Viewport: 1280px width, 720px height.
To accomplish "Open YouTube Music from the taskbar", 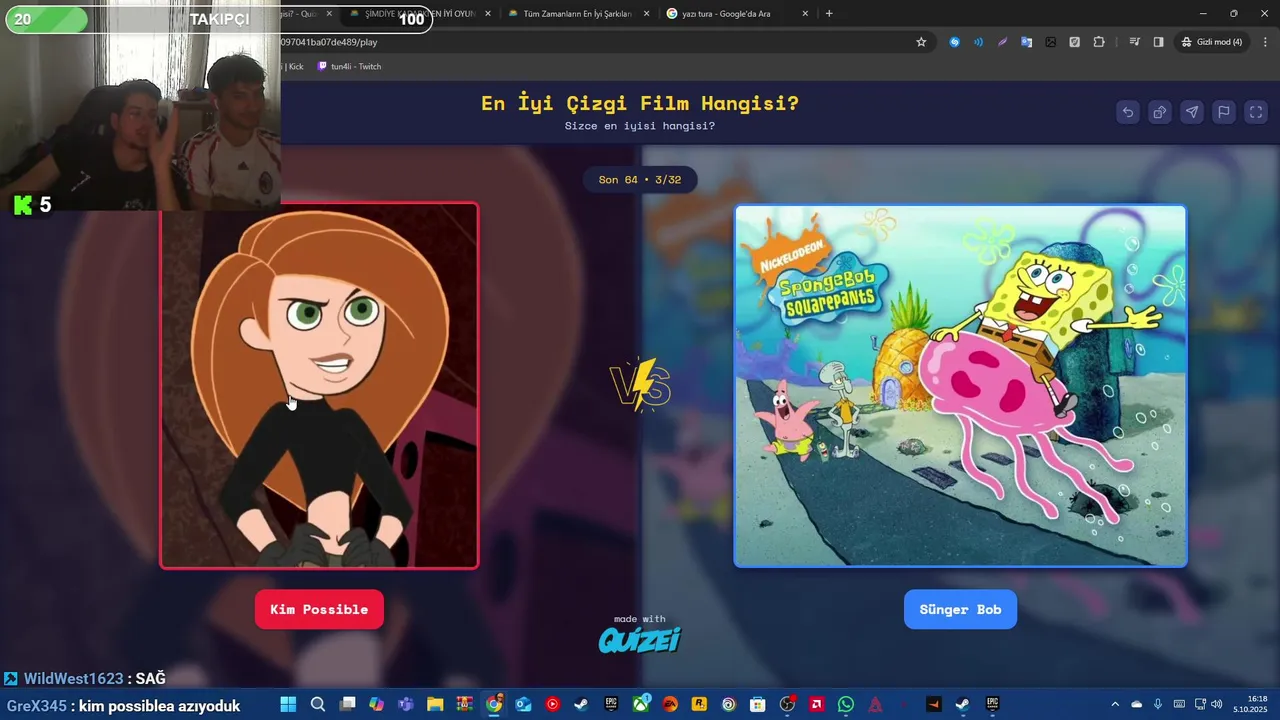I will (552, 704).
